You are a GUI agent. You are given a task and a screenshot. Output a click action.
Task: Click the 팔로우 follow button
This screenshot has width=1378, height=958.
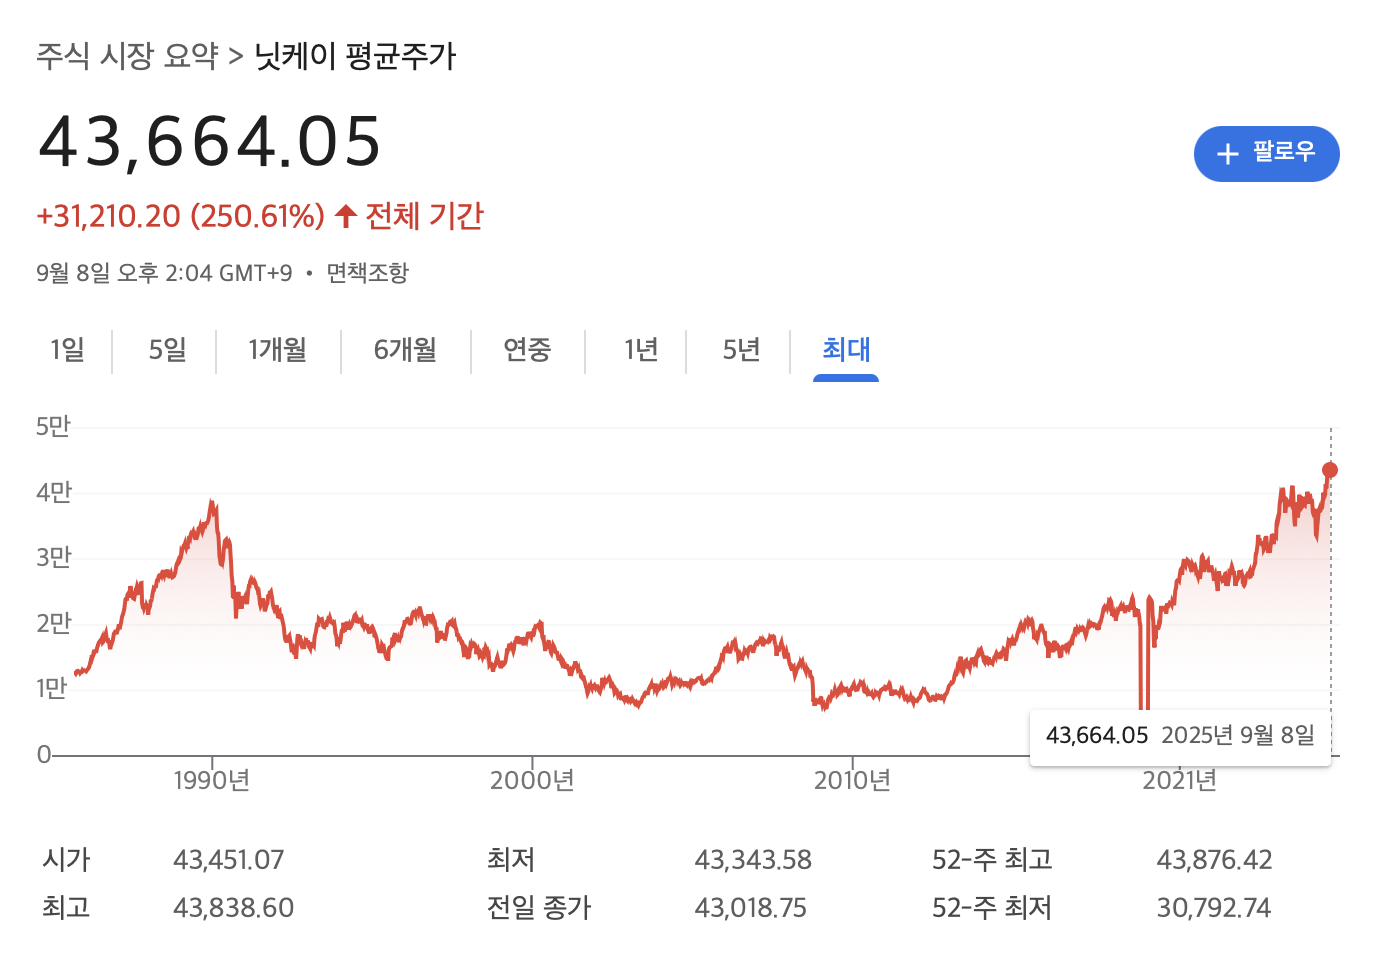coord(1266,153)
